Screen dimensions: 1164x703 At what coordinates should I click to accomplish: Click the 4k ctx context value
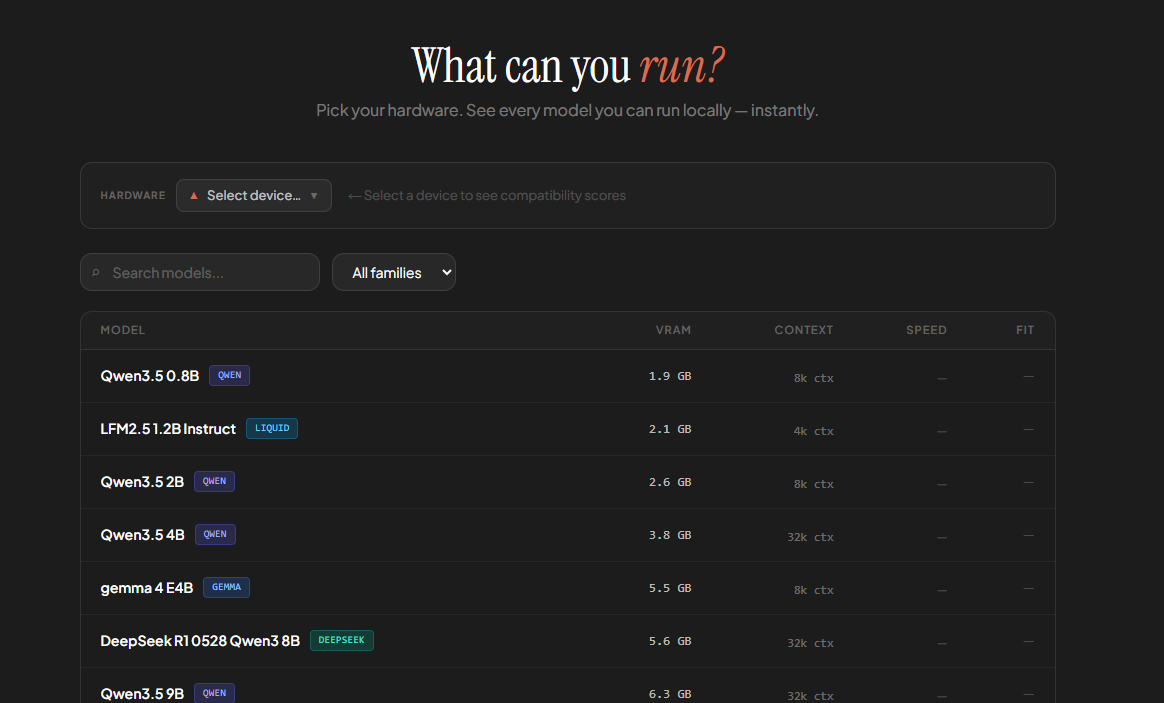814,431
